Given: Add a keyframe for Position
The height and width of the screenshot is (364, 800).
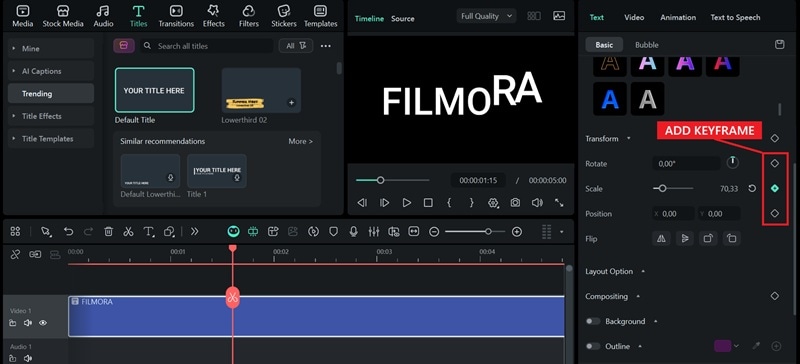Looking at the screenshot, I should 774,213.
